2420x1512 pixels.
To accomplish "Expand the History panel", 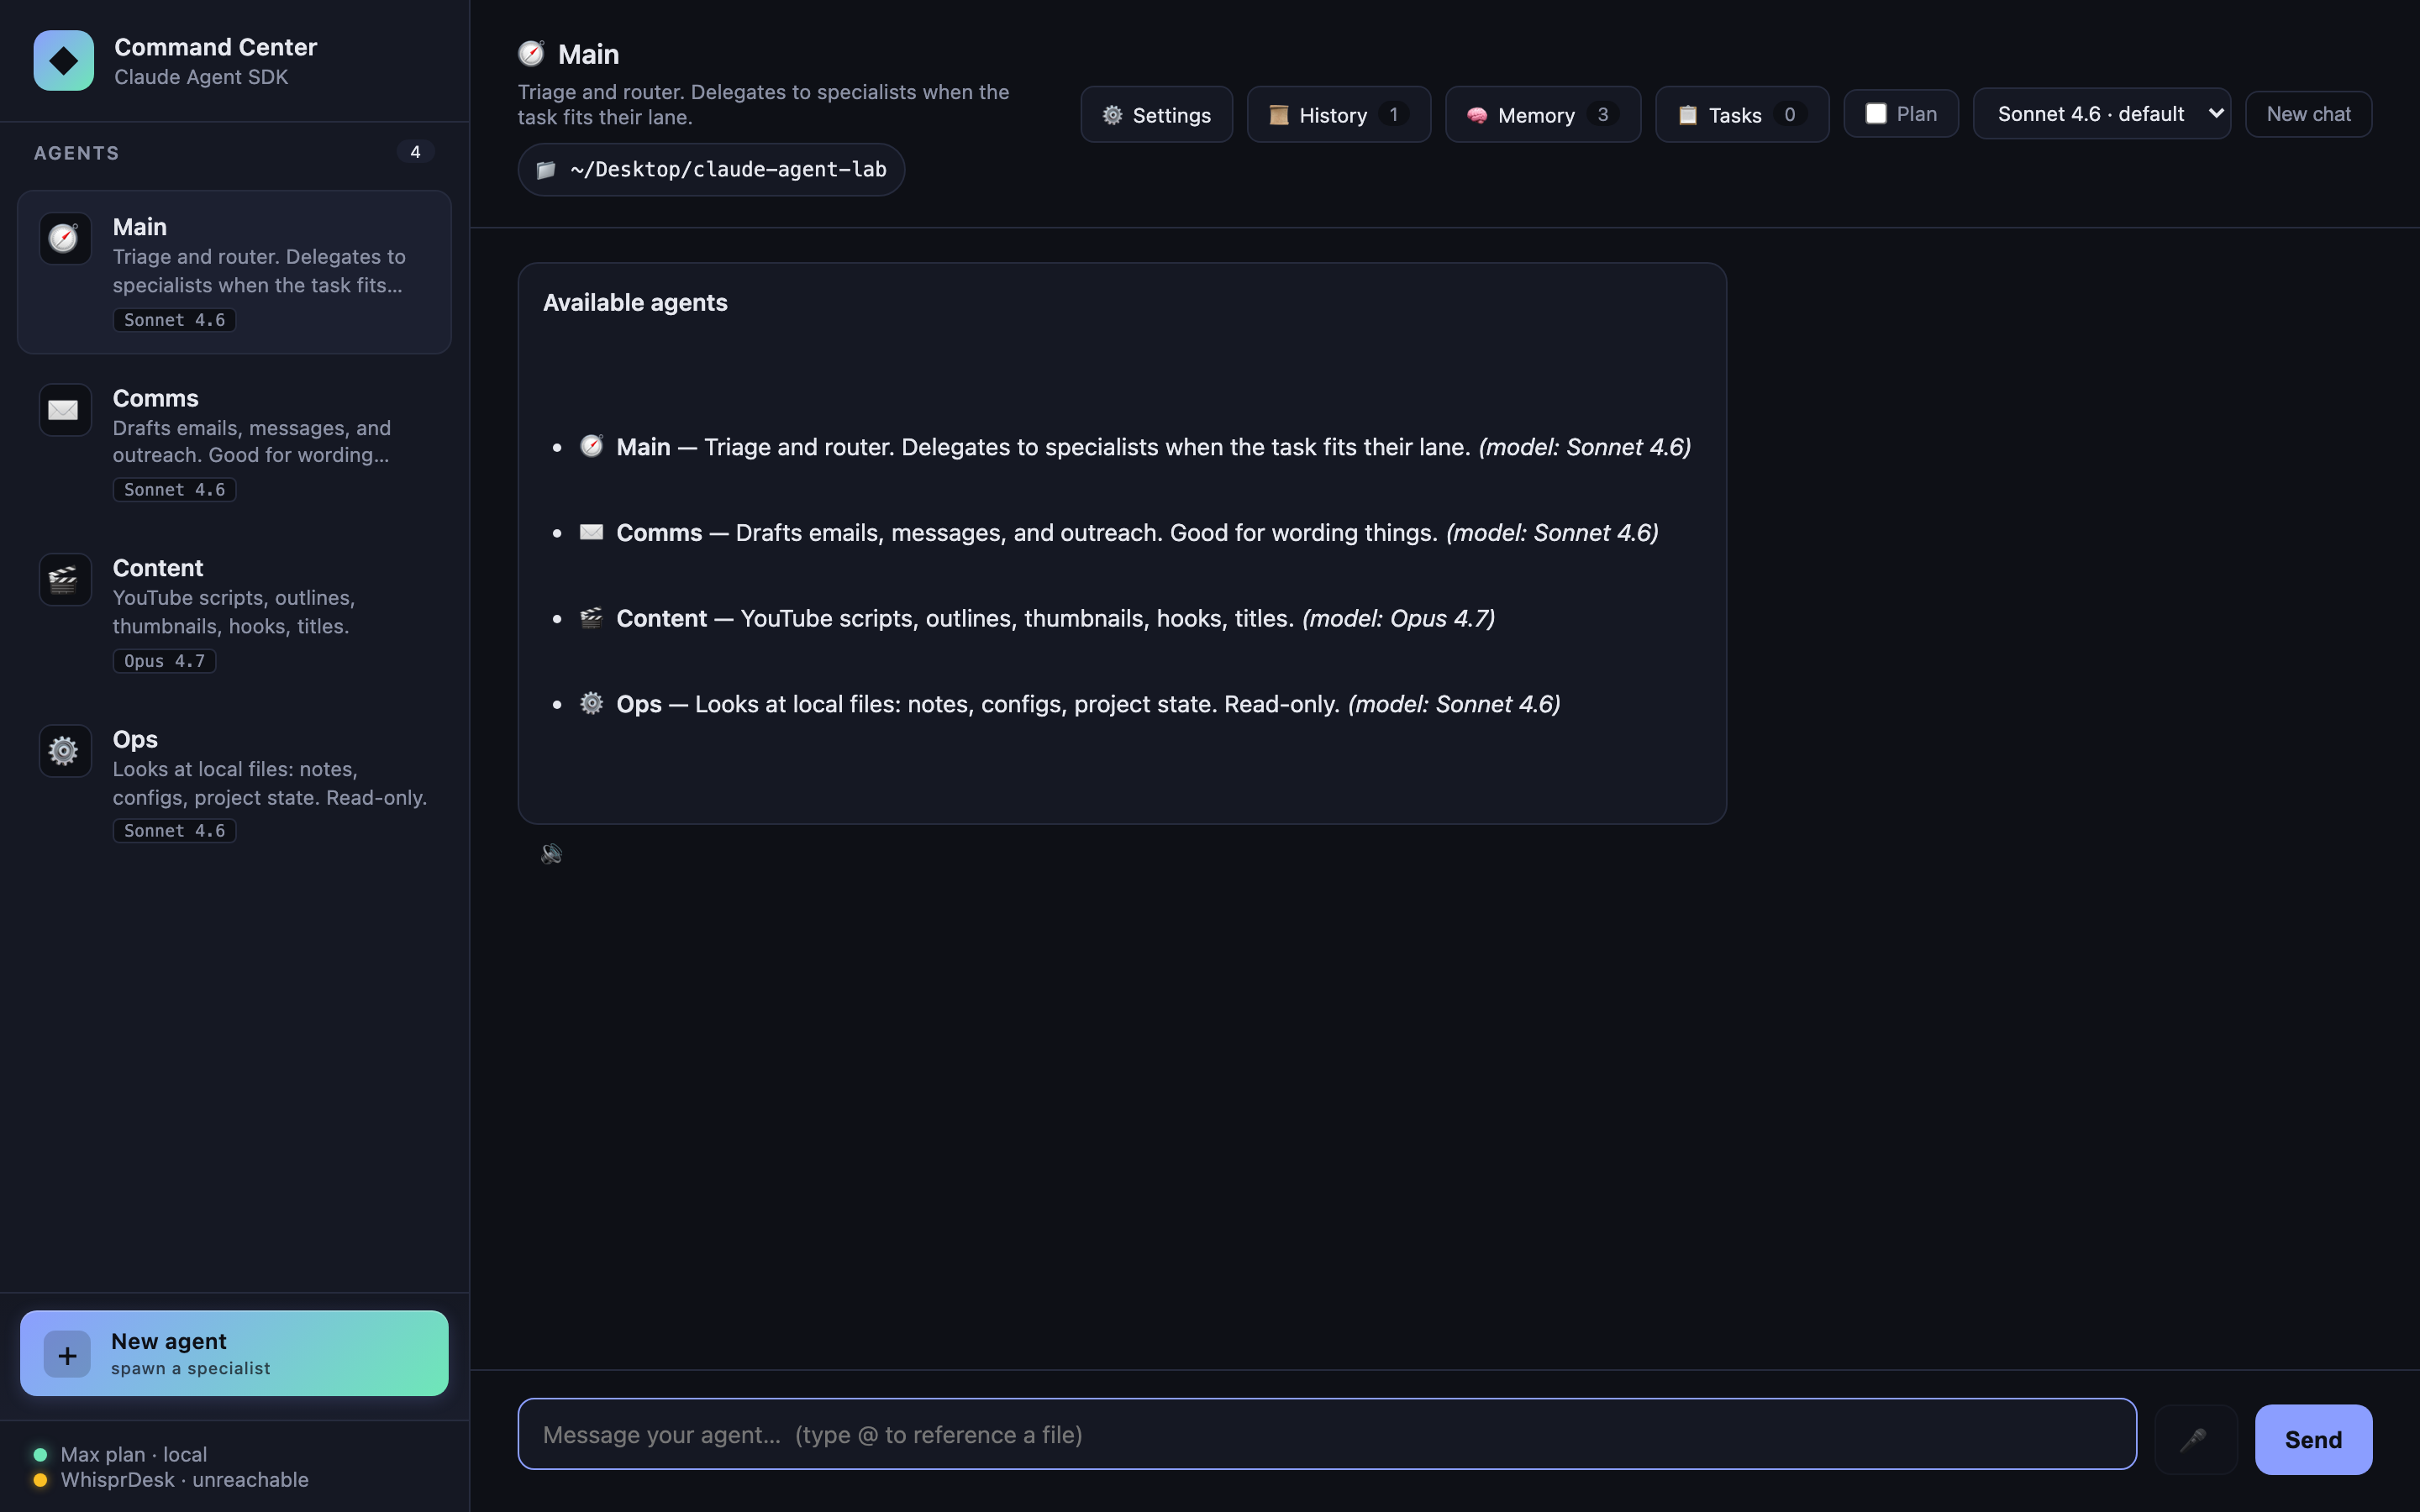I will pyautogui.click(x=1337, y=114).
